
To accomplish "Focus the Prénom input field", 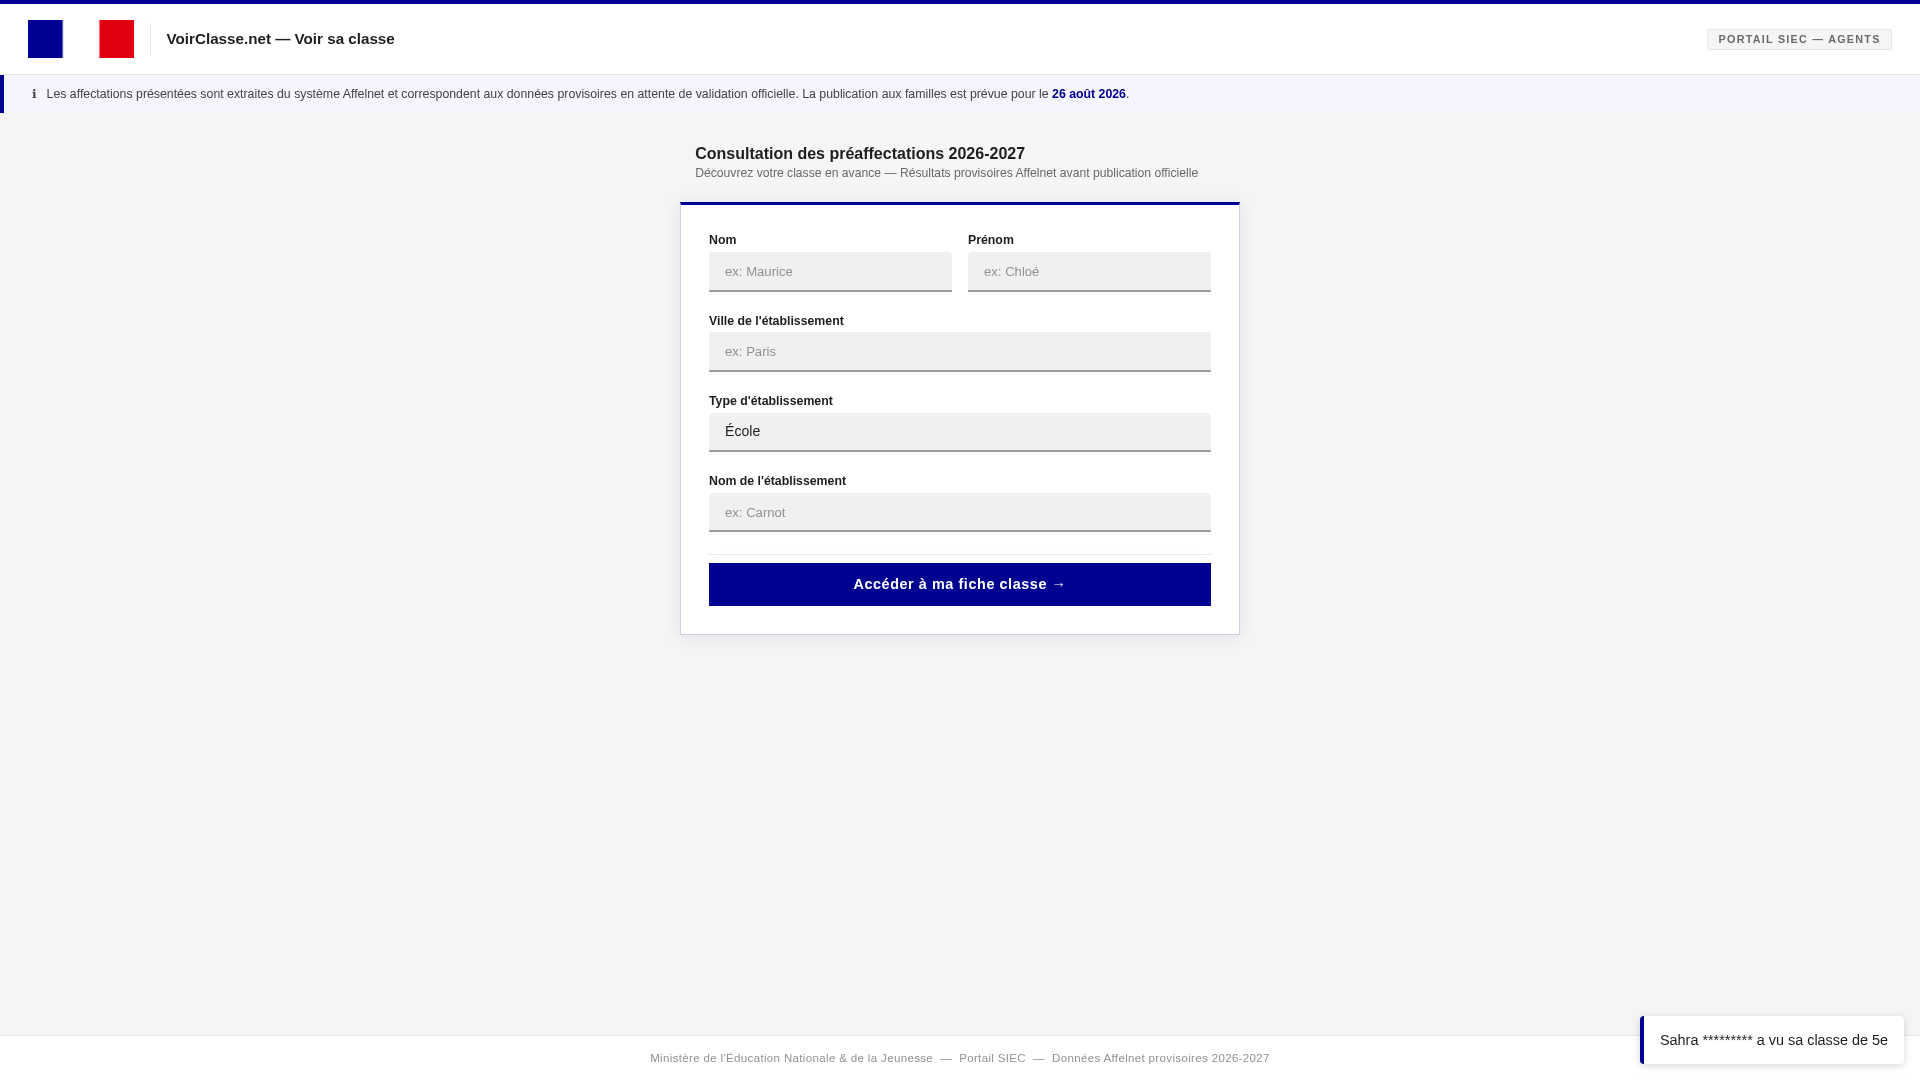I will tap(1089, 272).
